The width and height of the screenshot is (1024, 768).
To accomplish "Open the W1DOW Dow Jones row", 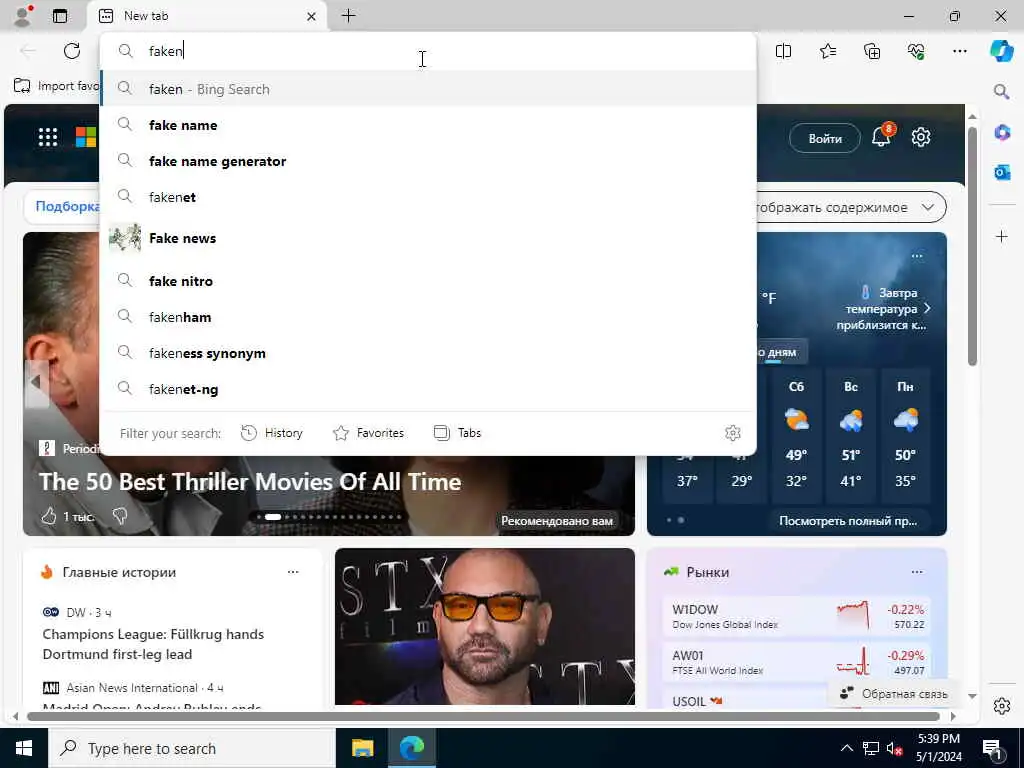I will [797, 616].
